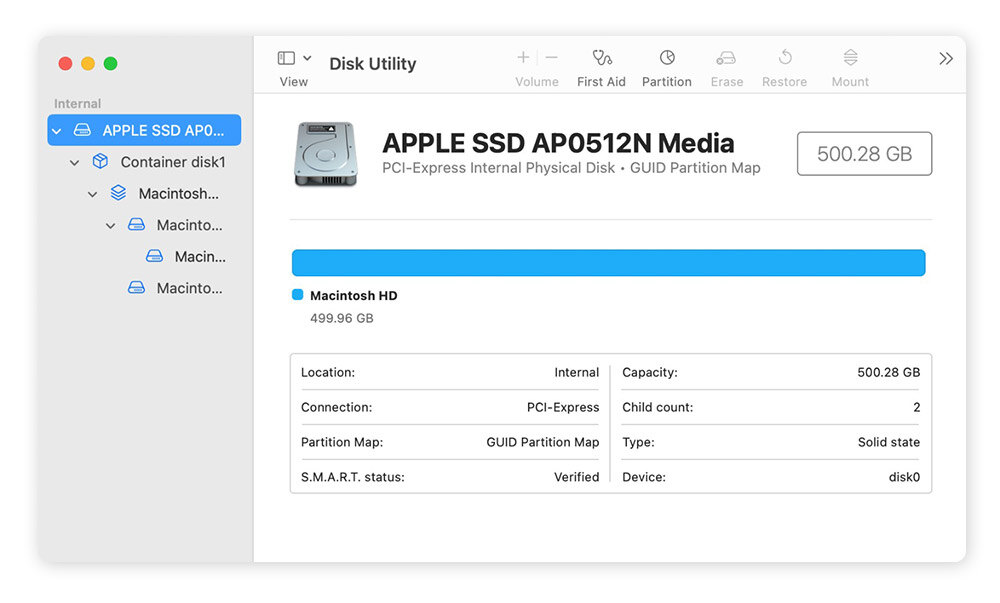This screenshot has width=1000, height=603.
Task: Click the Macin... drive icon
Action: [154, 256]
